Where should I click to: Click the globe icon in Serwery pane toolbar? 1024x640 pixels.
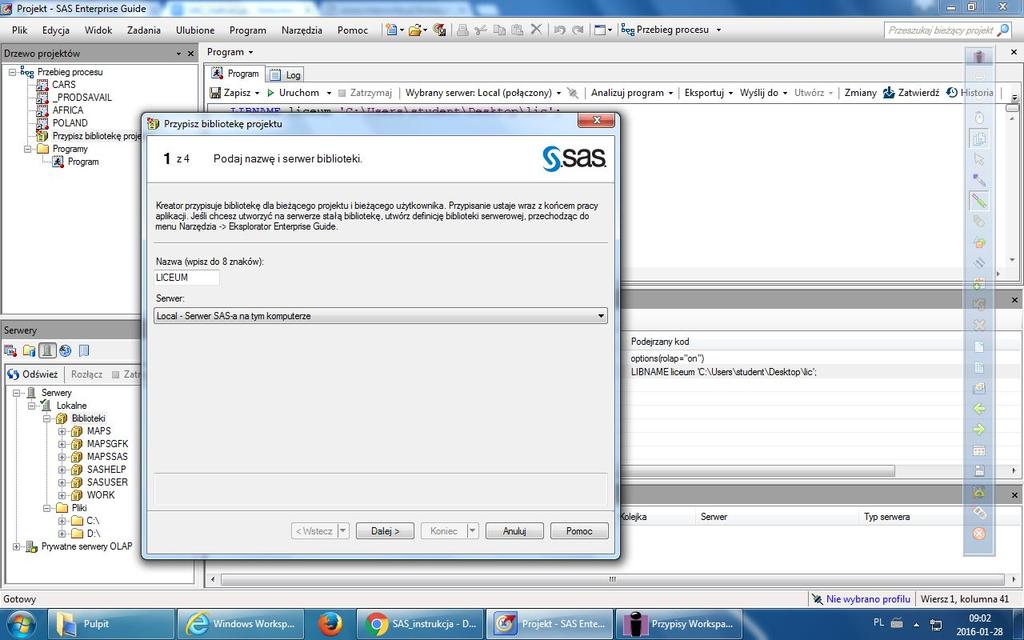pyautogui.click(x=65, y=351)
